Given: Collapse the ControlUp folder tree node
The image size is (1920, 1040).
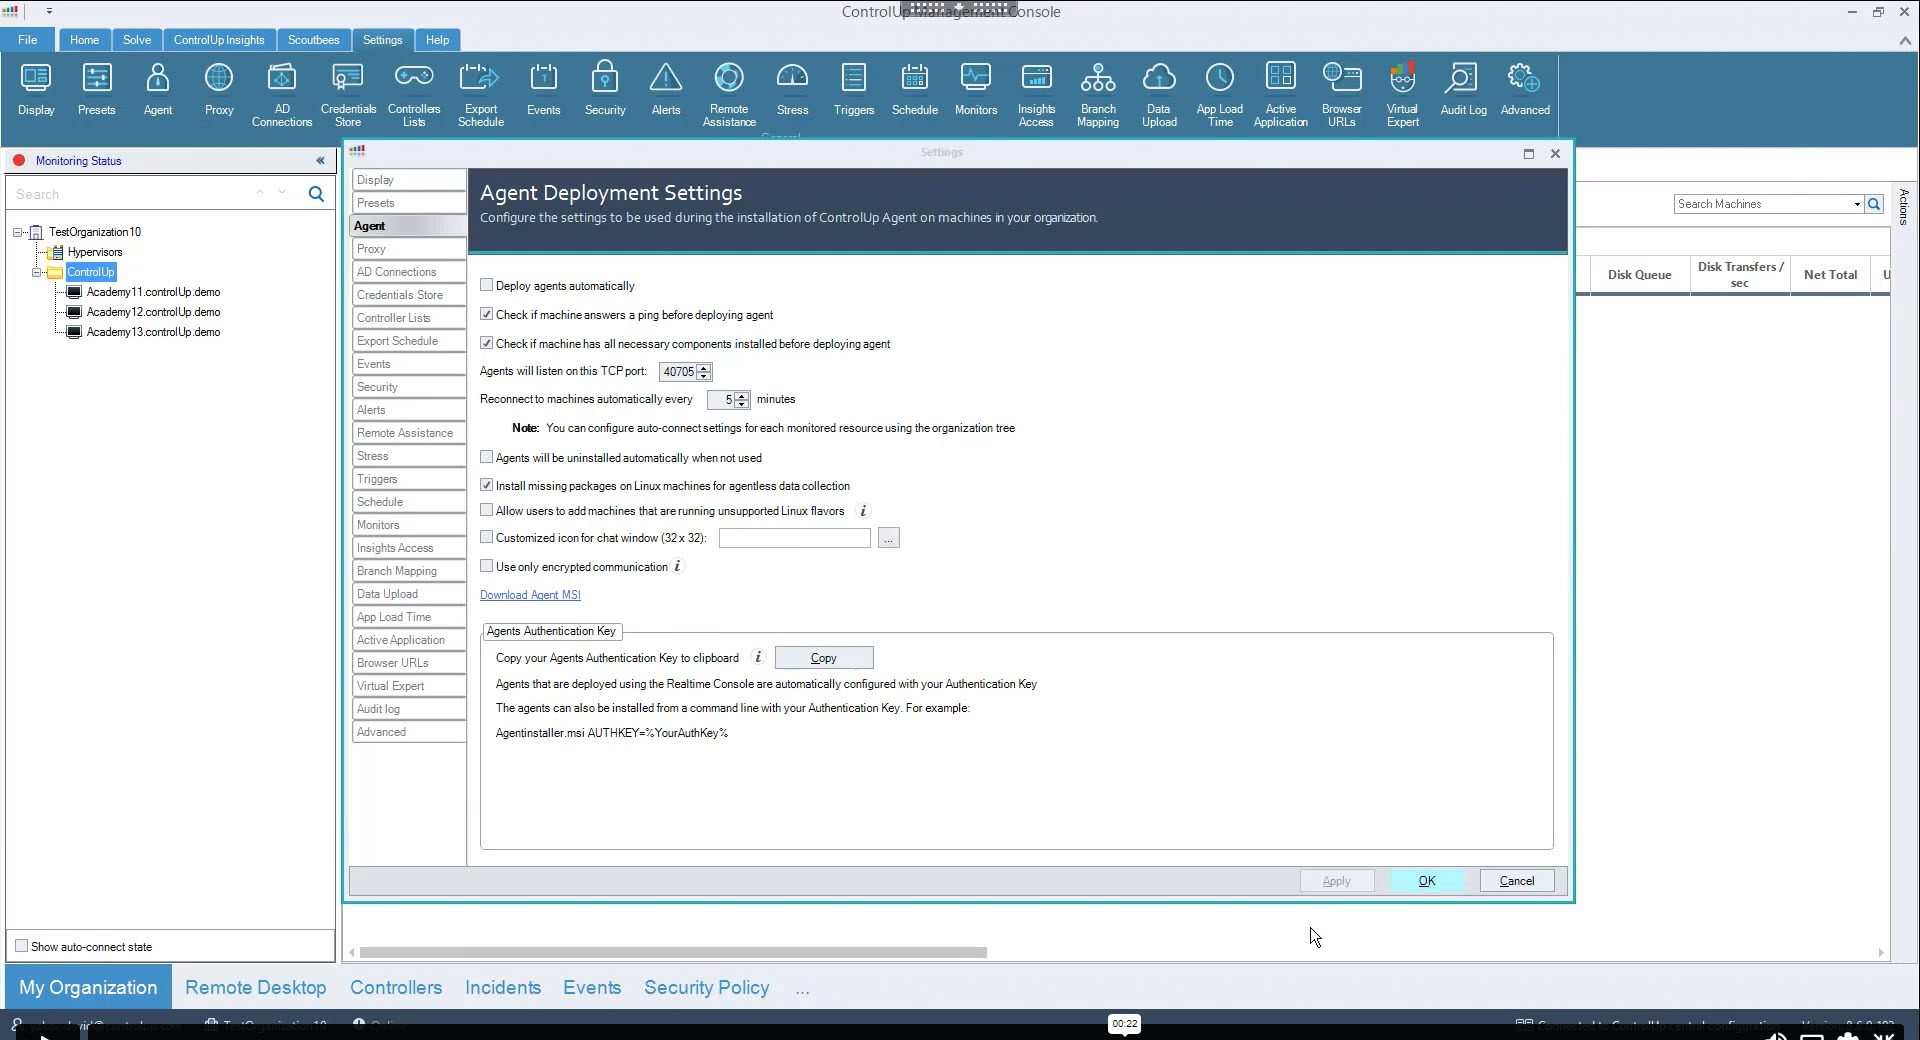Looking at the screenshot, I should [37, 272].
